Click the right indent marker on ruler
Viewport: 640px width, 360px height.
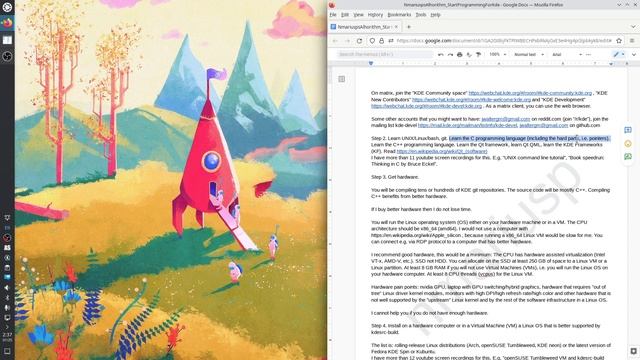[x=611, y=64]
